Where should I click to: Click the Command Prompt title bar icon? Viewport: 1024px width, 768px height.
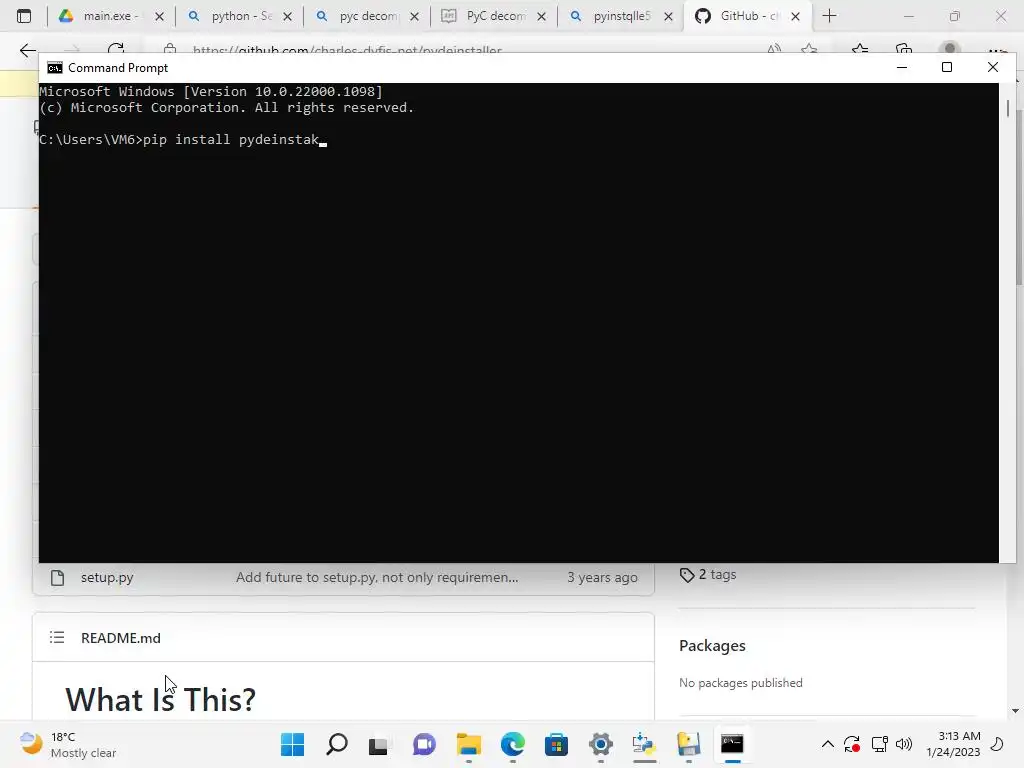55,68
